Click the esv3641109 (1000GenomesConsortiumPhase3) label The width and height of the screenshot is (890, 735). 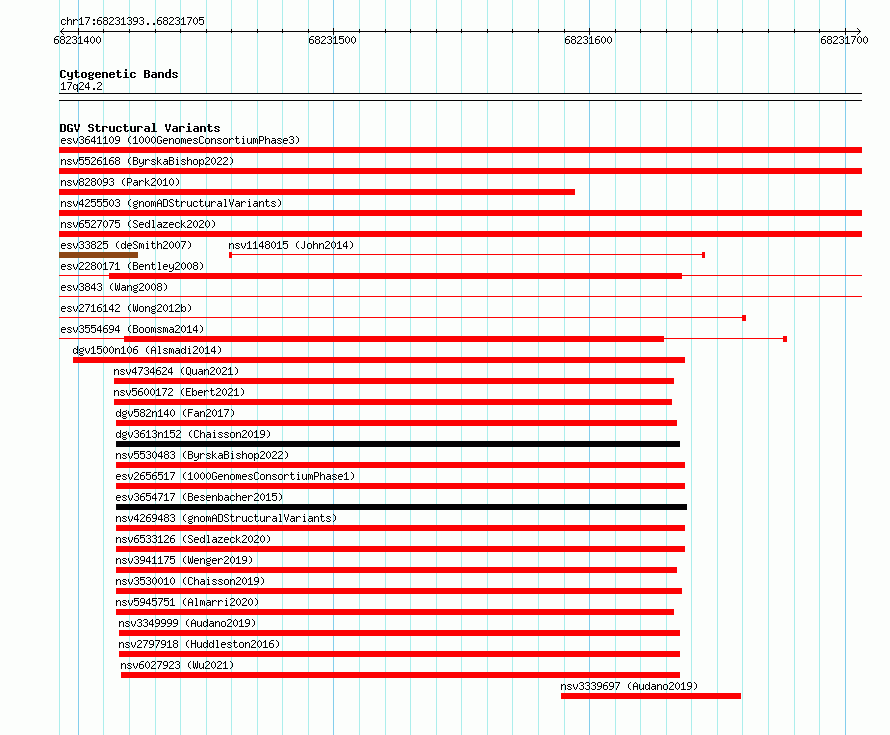[x=180, y=140]
